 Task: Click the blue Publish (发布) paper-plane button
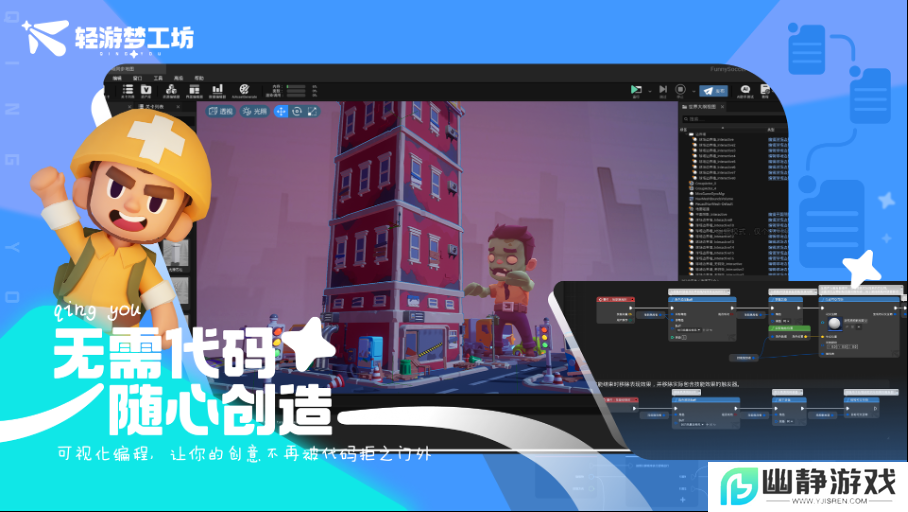(715, 90)
